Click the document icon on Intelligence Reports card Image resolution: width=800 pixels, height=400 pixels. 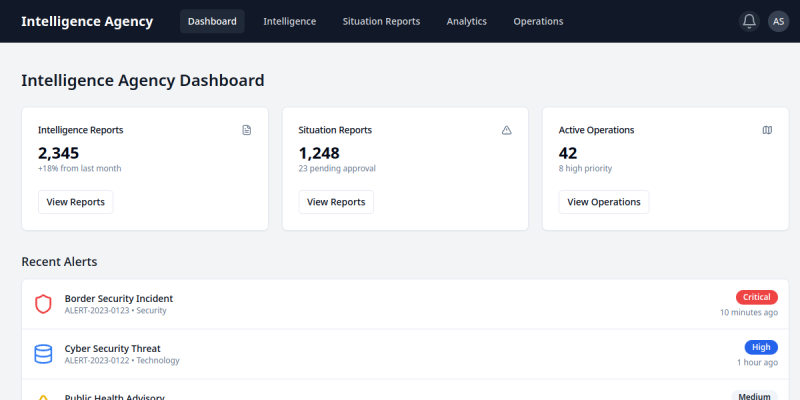click(x=246, y=130)
